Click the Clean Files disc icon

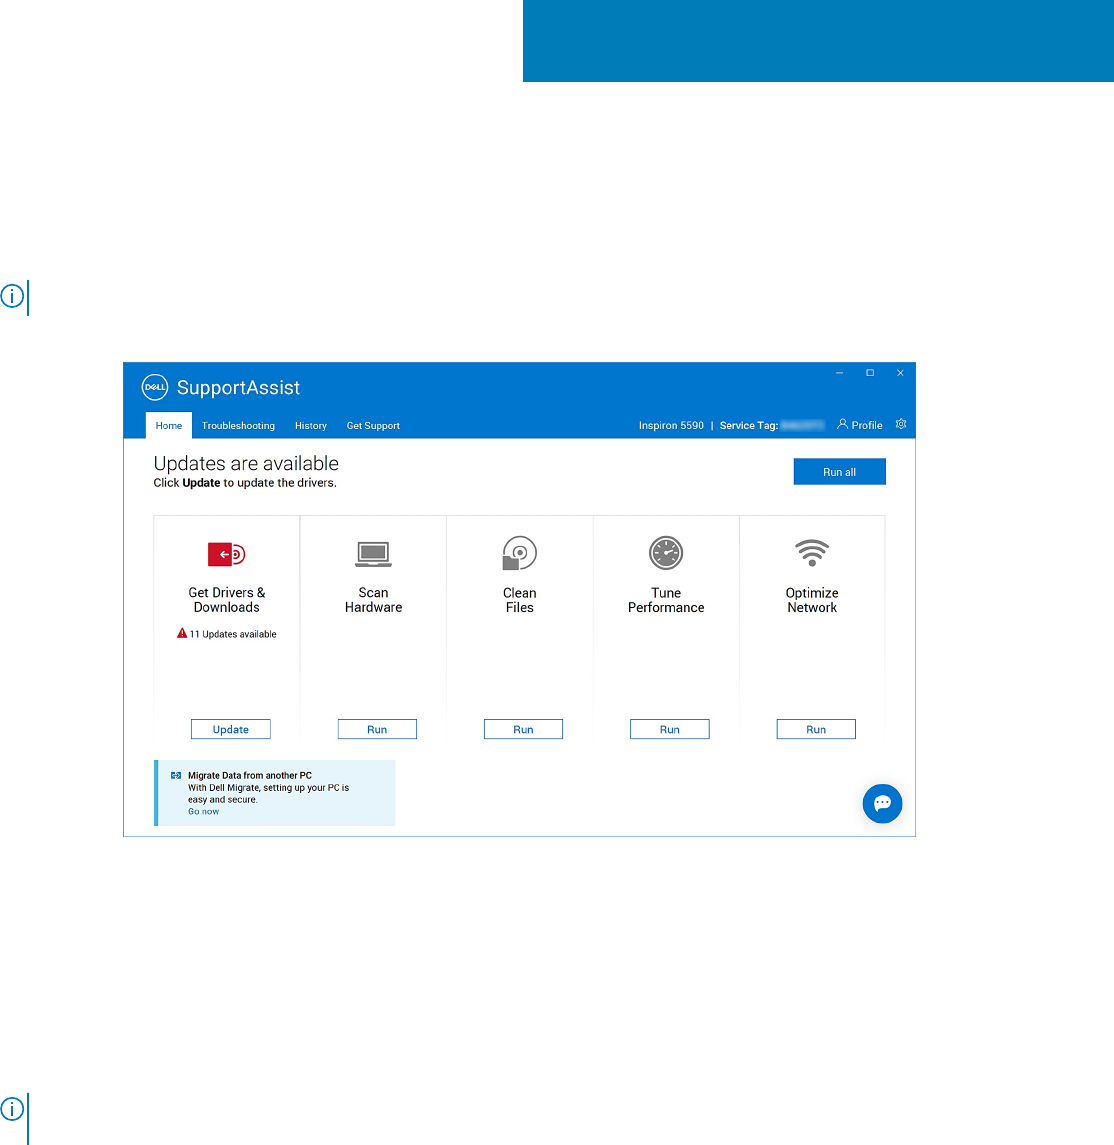pos(520,553)
